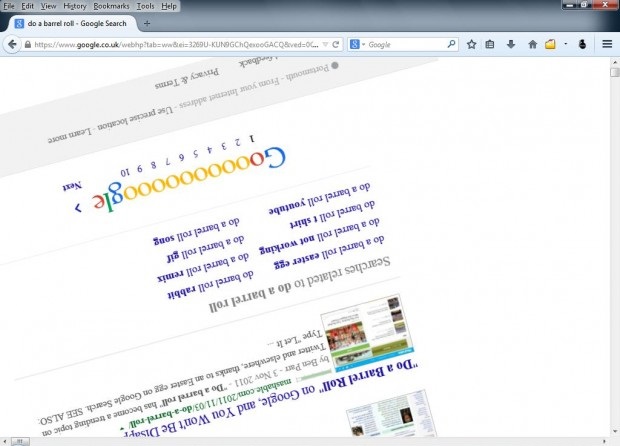Viewport: 620px width, 446px height.
Task: Open search engine chooser dropdown arrow
Action: pos(363,44)
